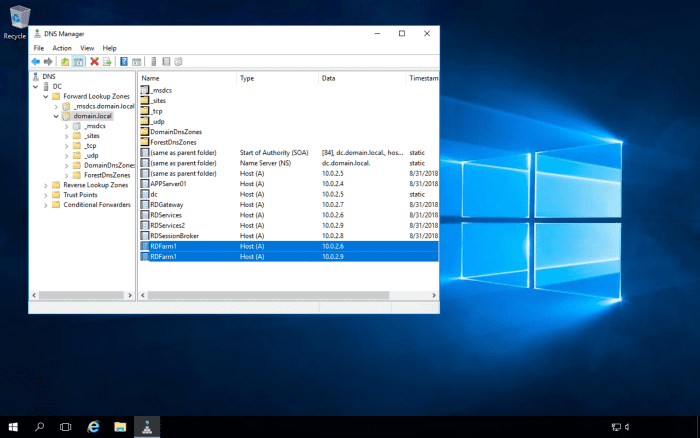
Task: Sort records by the Type column header
Action: click(277, 78)
